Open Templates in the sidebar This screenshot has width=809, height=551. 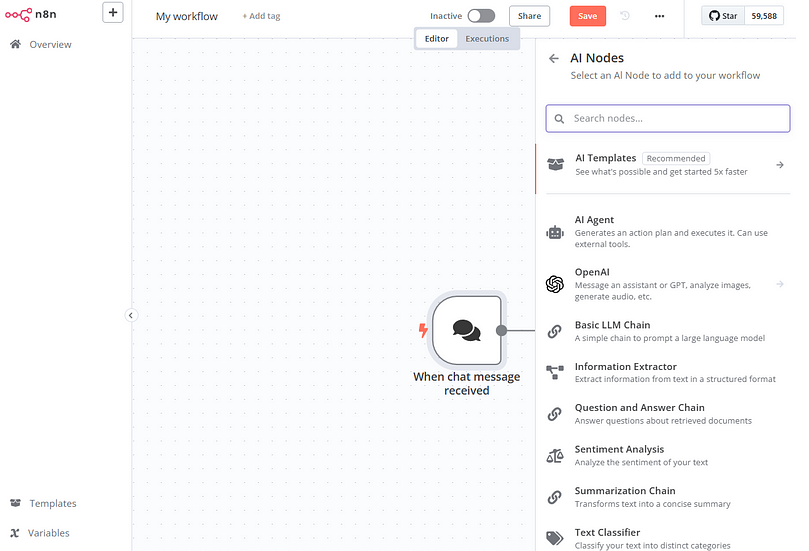[x=53, y=503]
